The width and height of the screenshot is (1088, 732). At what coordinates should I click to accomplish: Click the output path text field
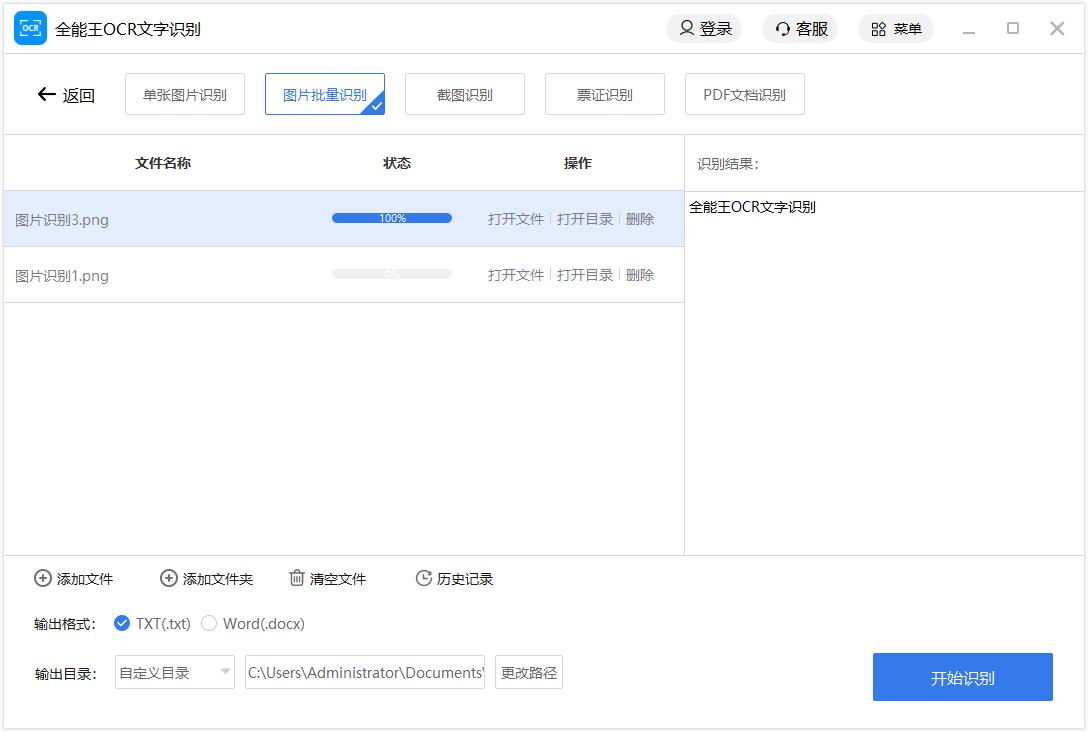click(365, 673)
